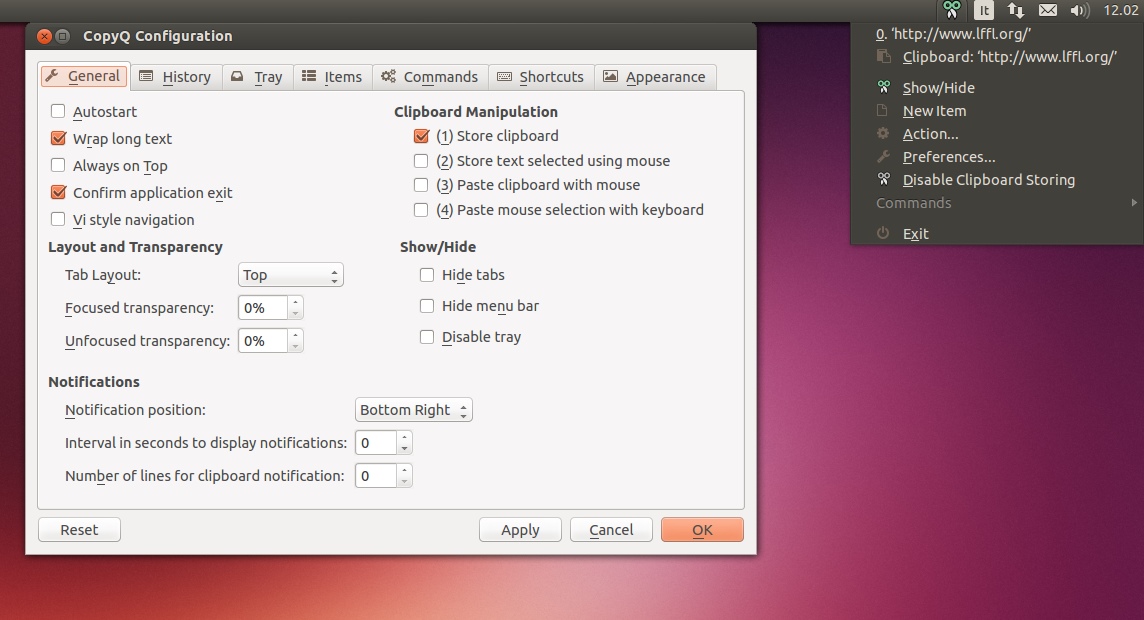Open the Tab Layout dropdown

(x=290, y=274)
